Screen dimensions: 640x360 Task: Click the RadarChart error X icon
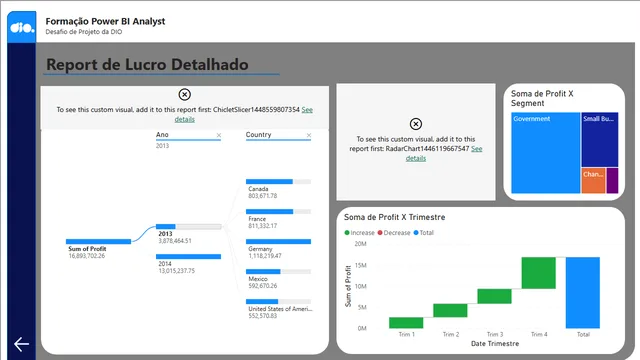(416, 124)
